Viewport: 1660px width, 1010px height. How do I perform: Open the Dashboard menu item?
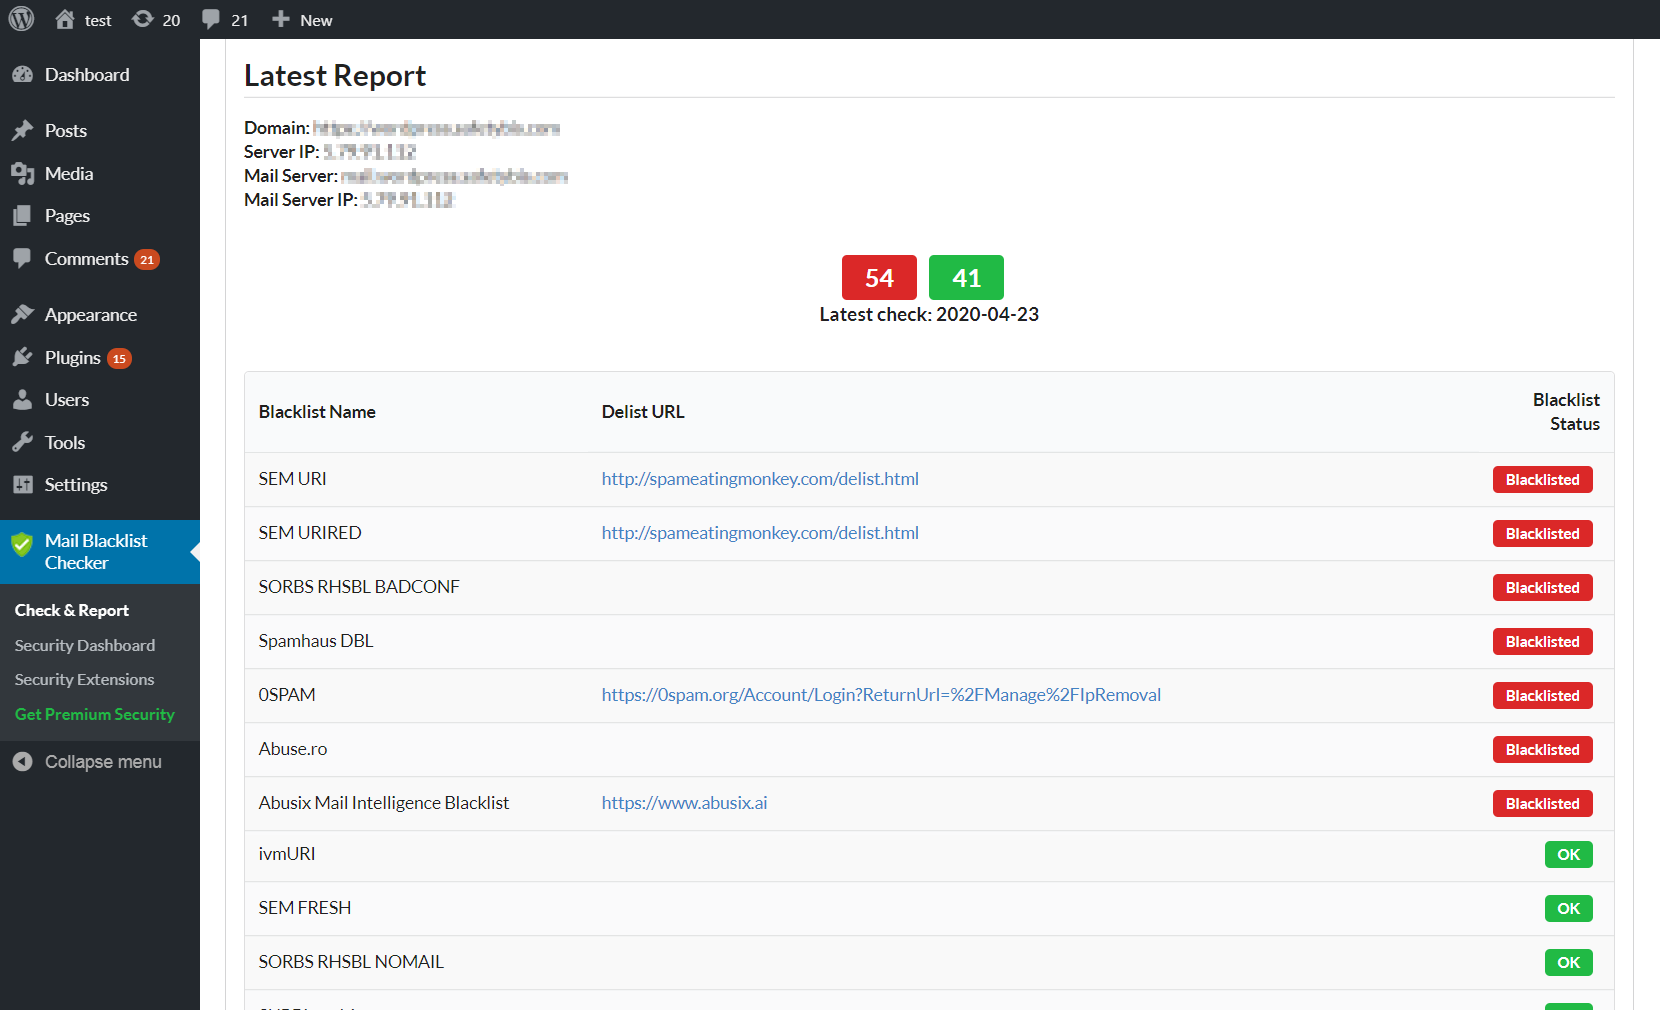click(100, 74)
